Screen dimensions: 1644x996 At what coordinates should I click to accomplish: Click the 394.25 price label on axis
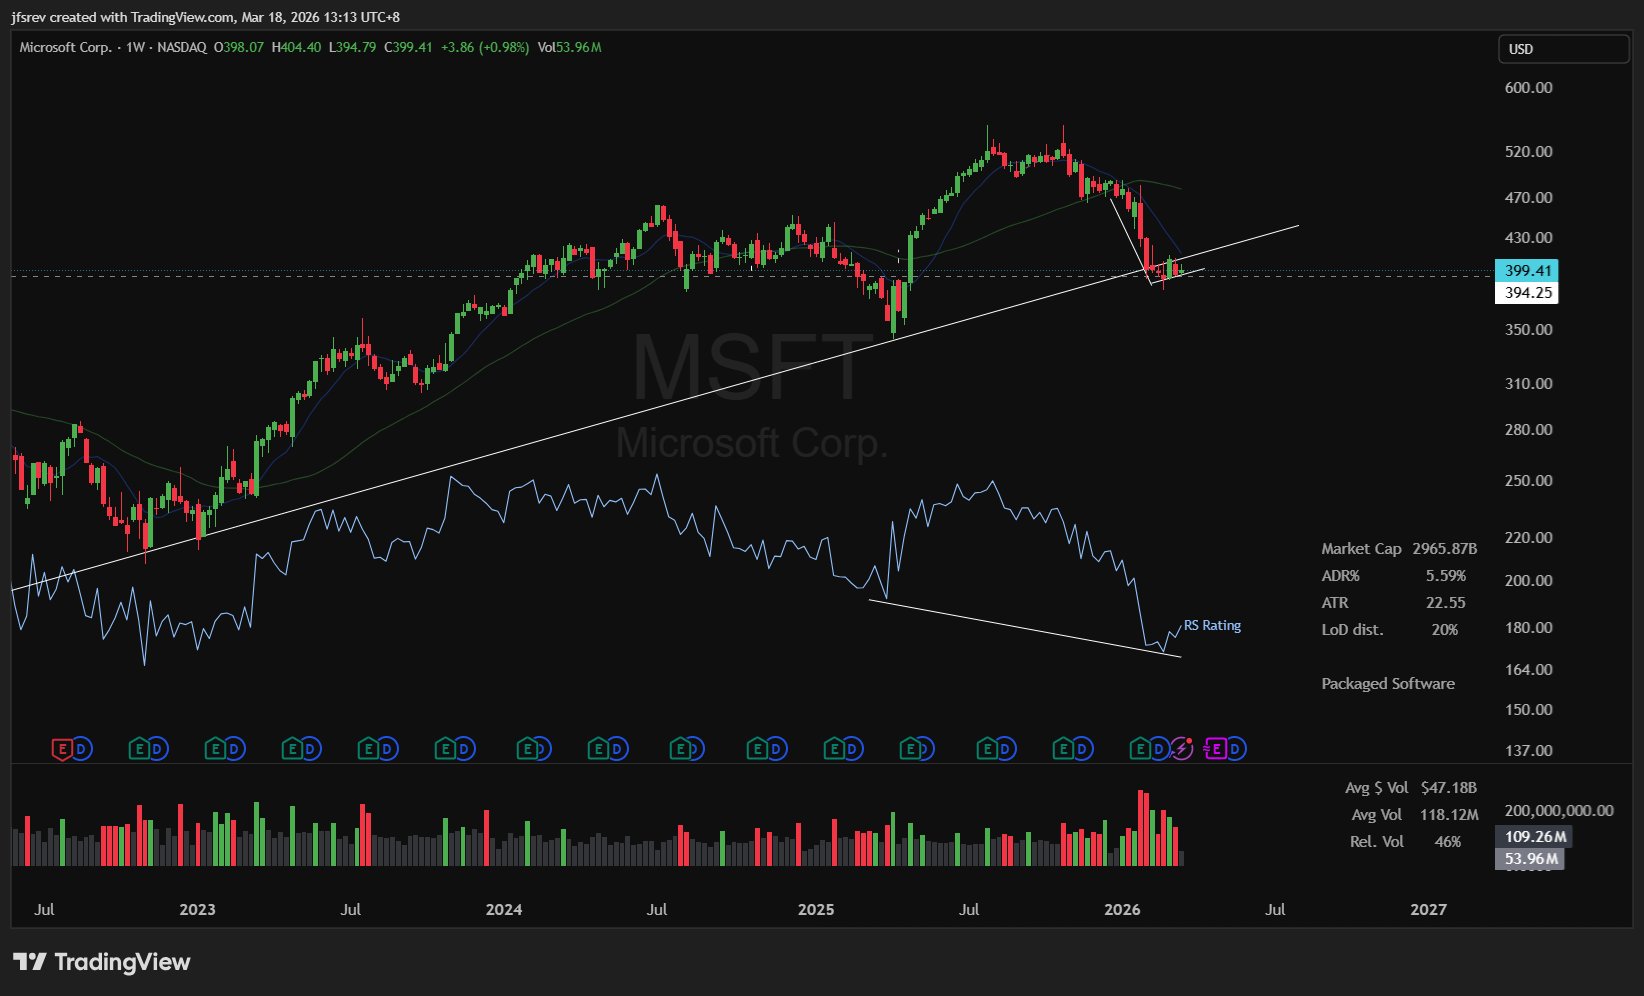pos(1528,292)
